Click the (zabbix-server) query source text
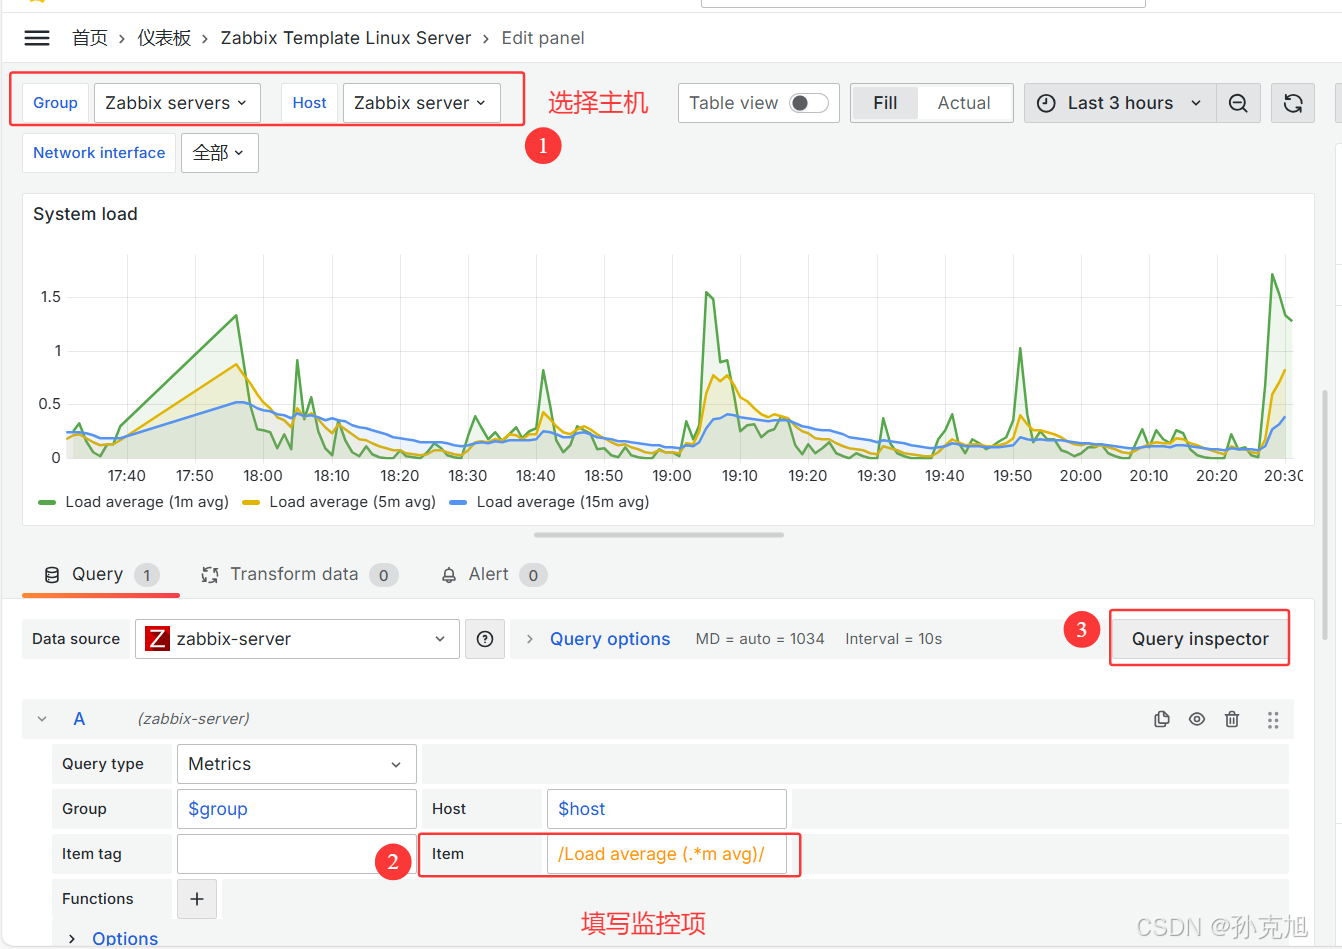The width and height of the screenshot is (1342, 949). click(x=194, y=719)
